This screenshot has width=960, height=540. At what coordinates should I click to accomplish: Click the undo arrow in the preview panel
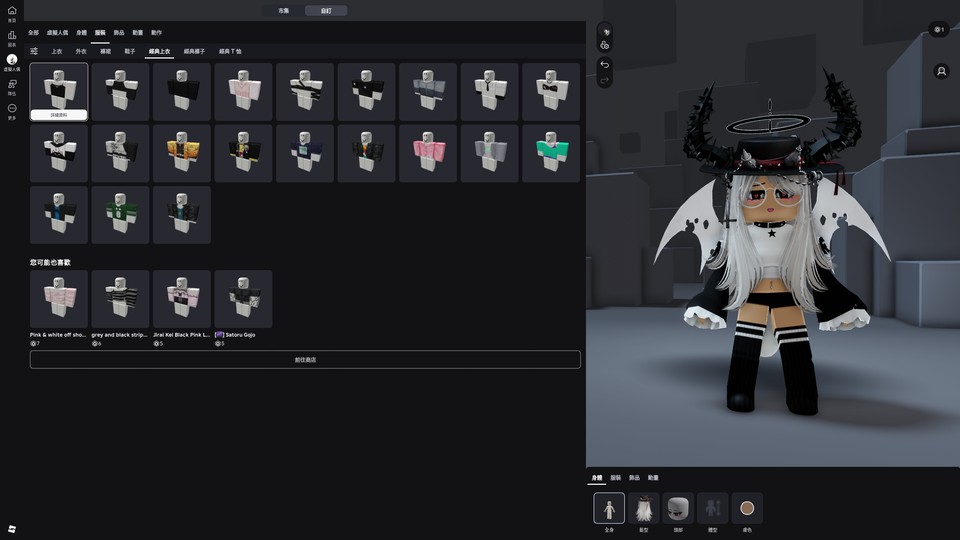[x=605, y=64]
